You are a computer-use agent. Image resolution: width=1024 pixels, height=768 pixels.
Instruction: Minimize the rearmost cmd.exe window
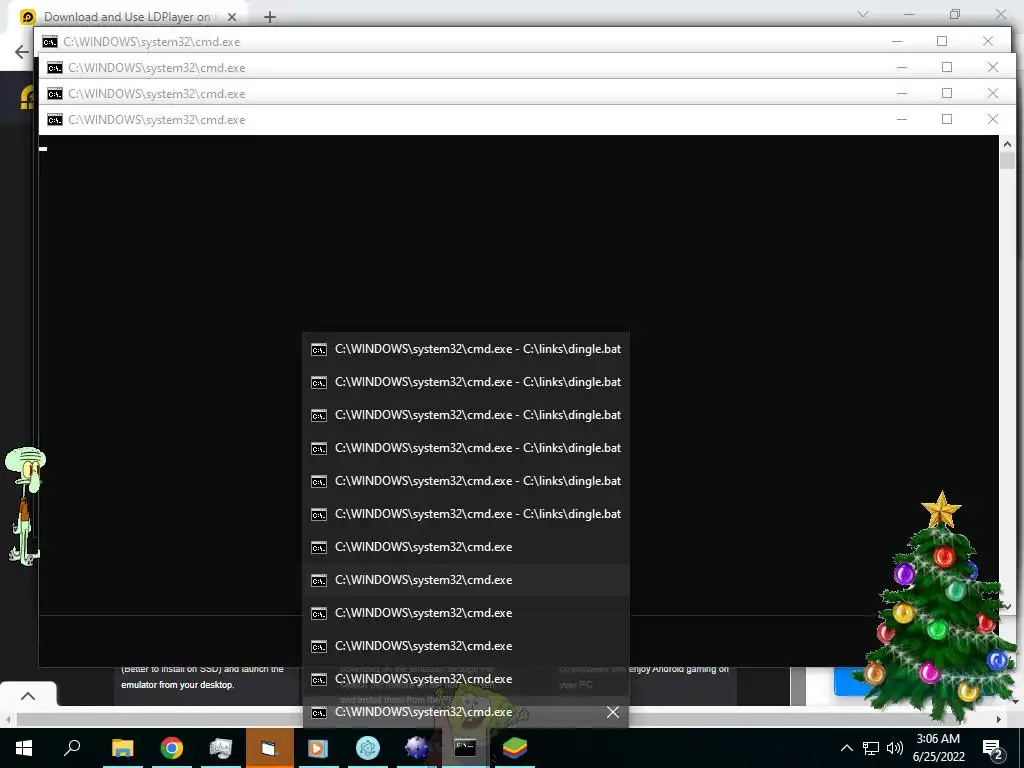897,41
